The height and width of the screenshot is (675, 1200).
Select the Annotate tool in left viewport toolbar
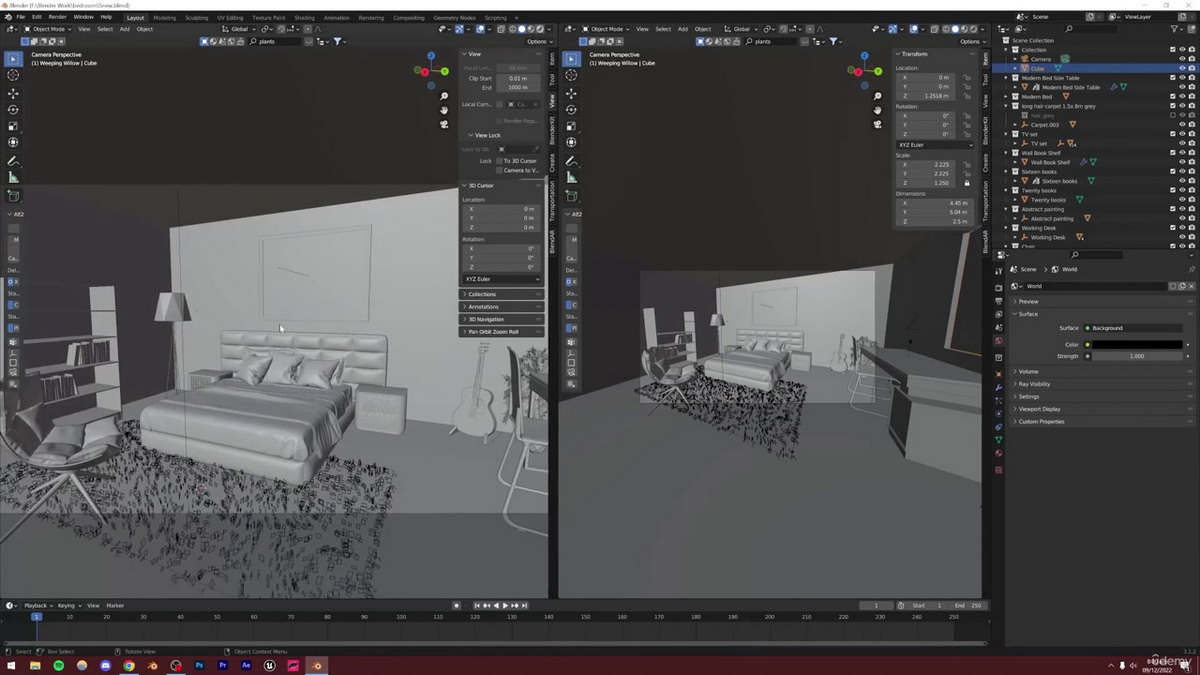click(13, 161)
